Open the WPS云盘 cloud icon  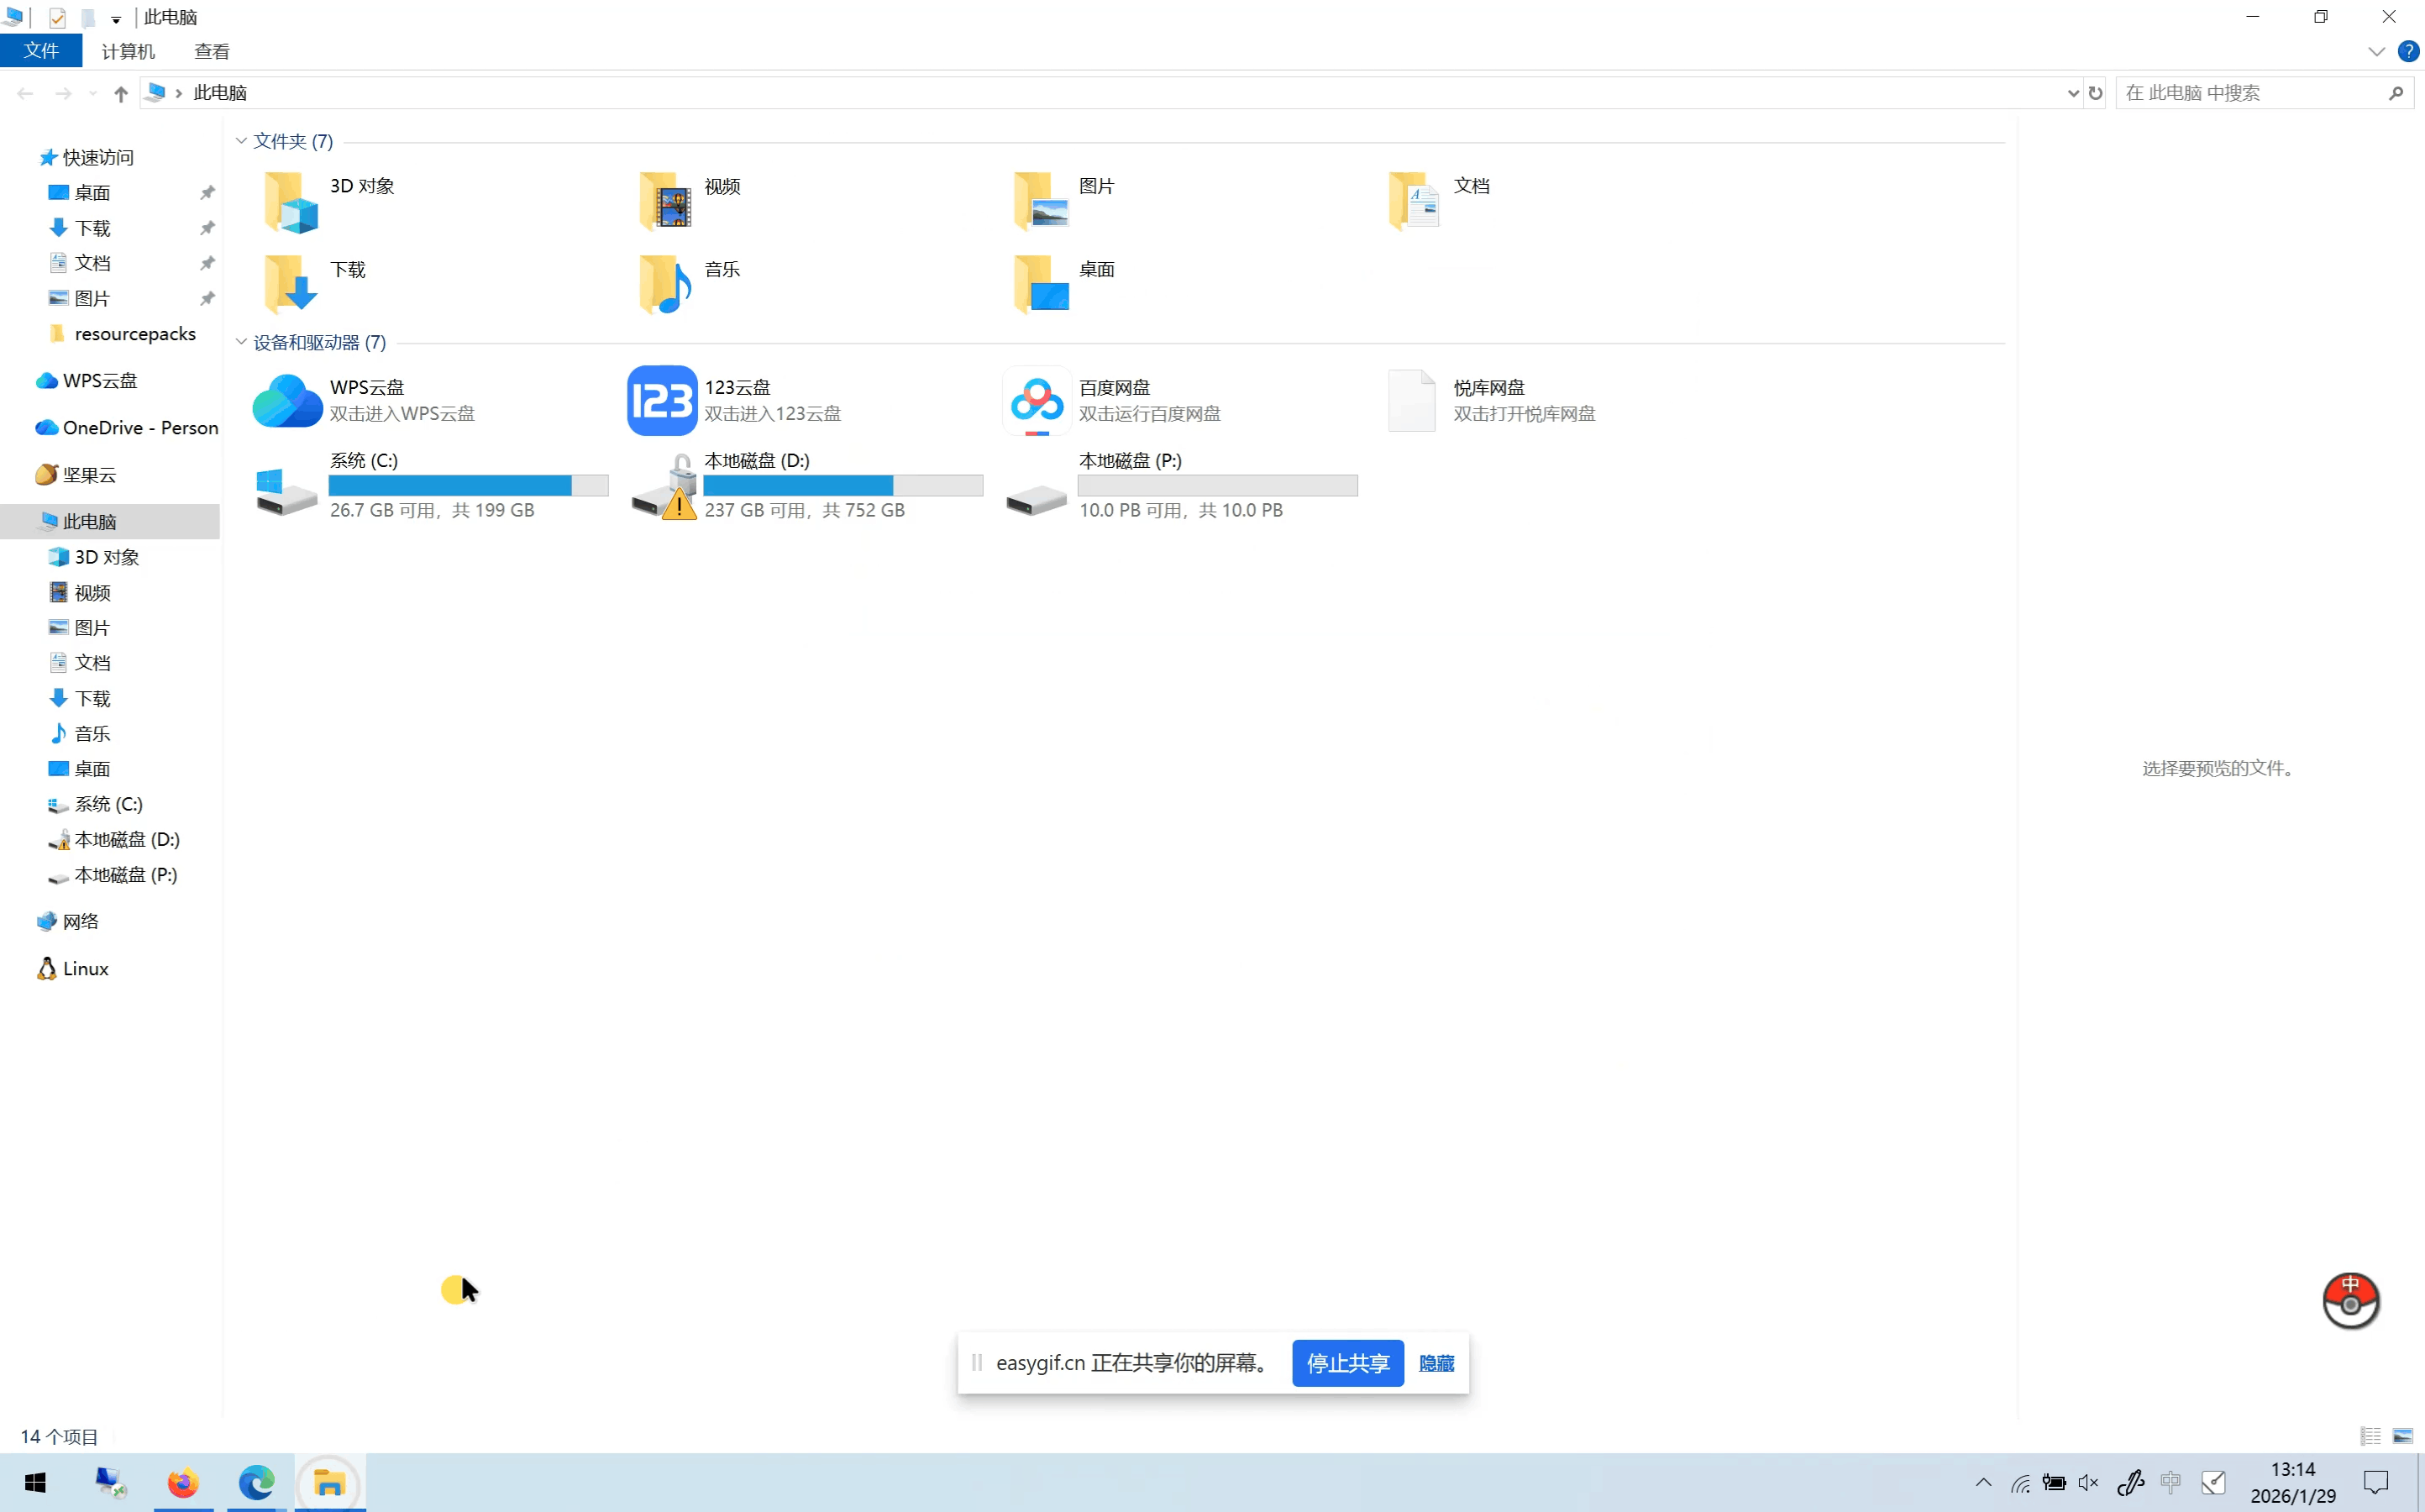pyautogui.click(x=287, y=400)
